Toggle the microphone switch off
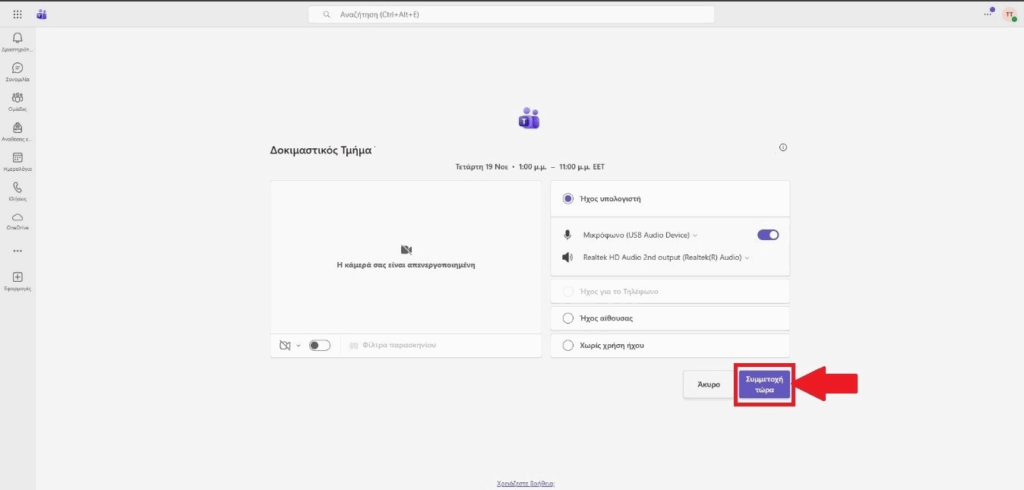The width and height of the screenshot is (1024, 490). tap(768, 235)
